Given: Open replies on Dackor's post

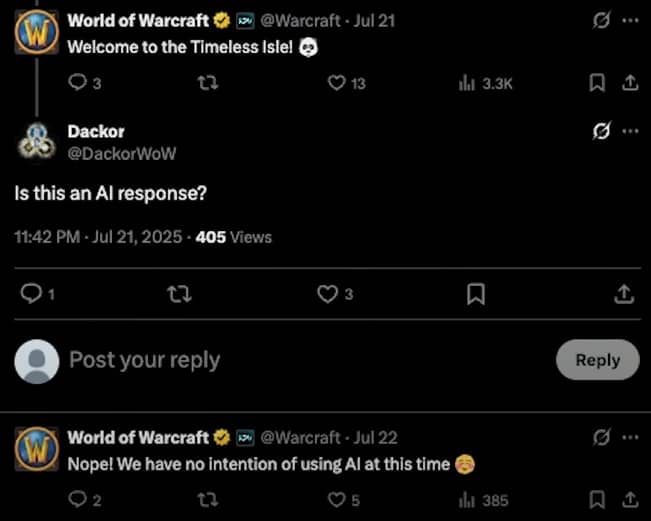Looking at the screenshot, I should 32,294.
